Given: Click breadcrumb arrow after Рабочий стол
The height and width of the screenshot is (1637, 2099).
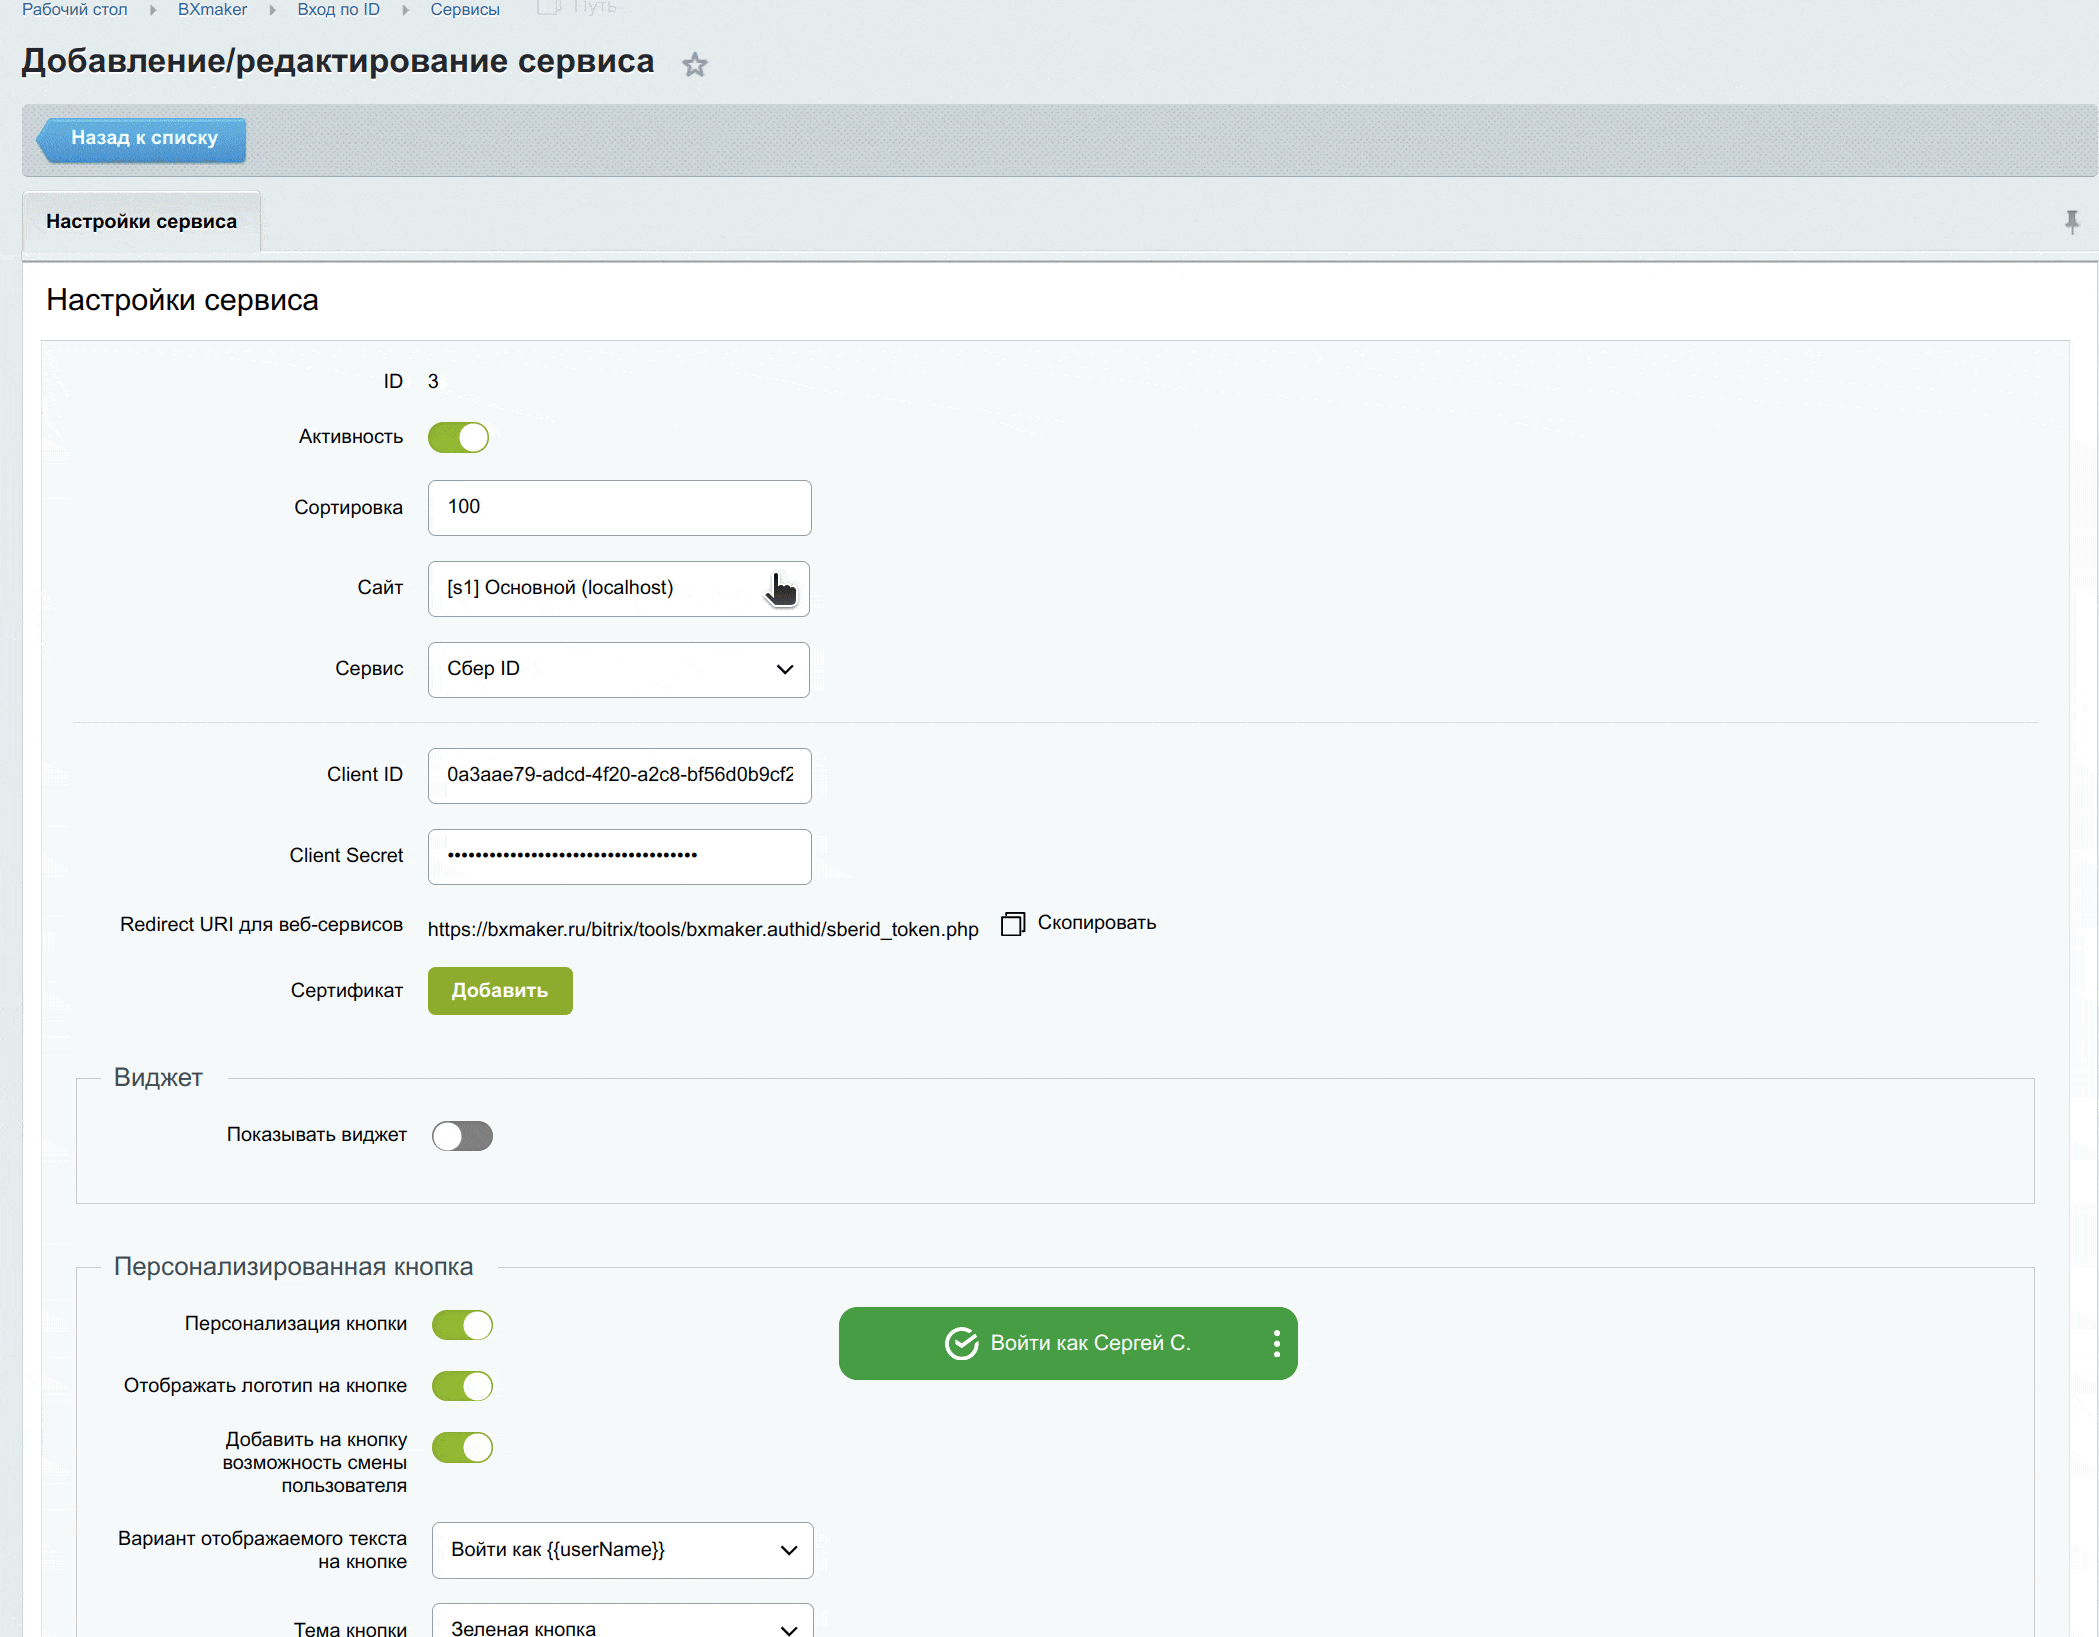Looking at the screenshot, I should (x=153, y=10).
